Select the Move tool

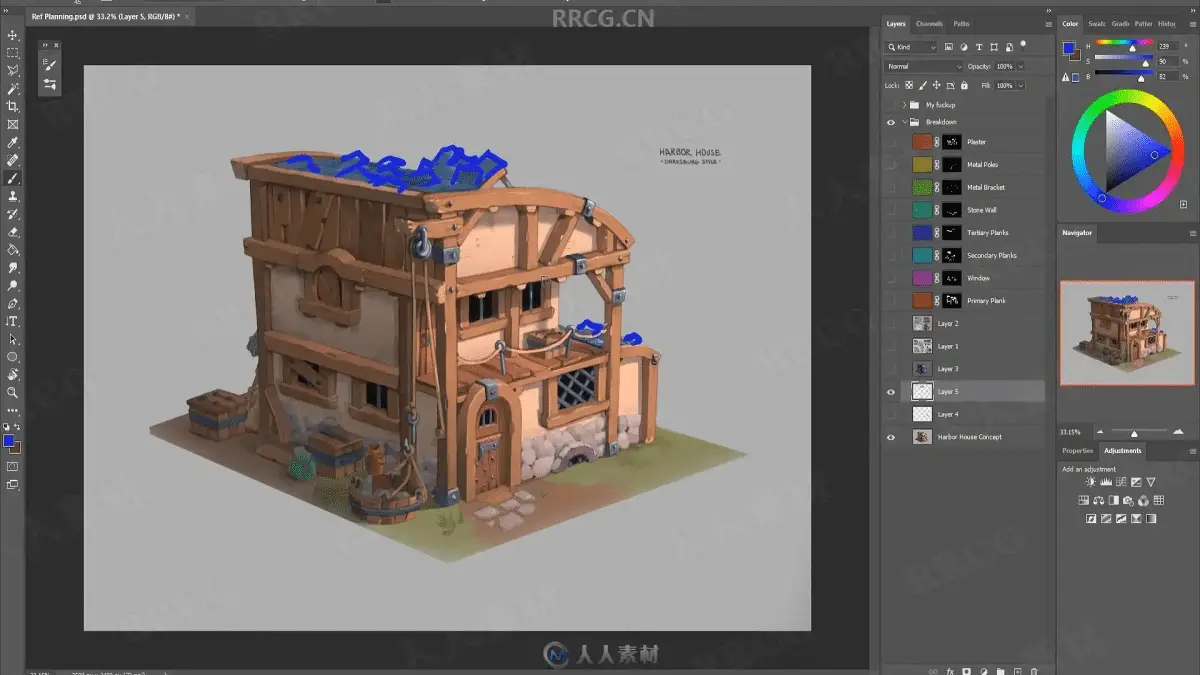[13, 35]
